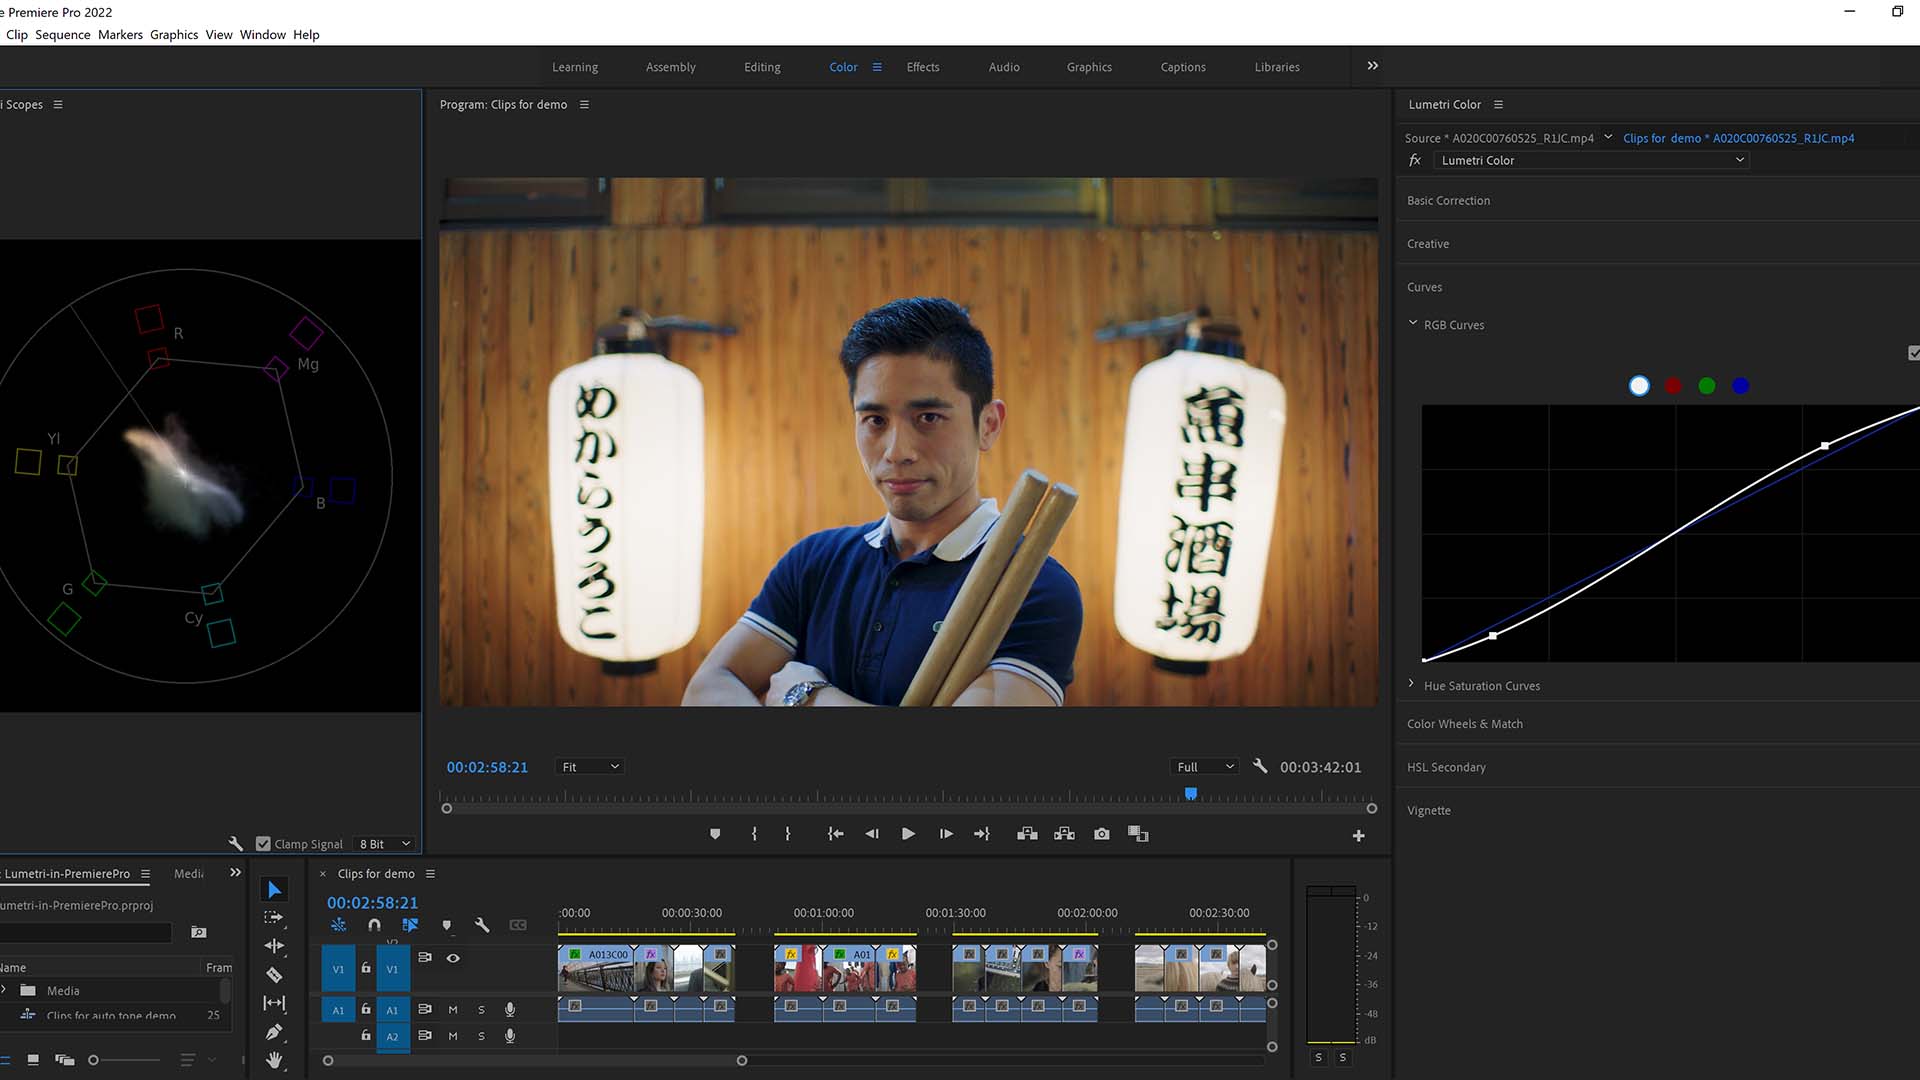Collapse the RGB Curves section
The image size is (1920, 1080).
pyautogui.click(x=1413, y=322)
